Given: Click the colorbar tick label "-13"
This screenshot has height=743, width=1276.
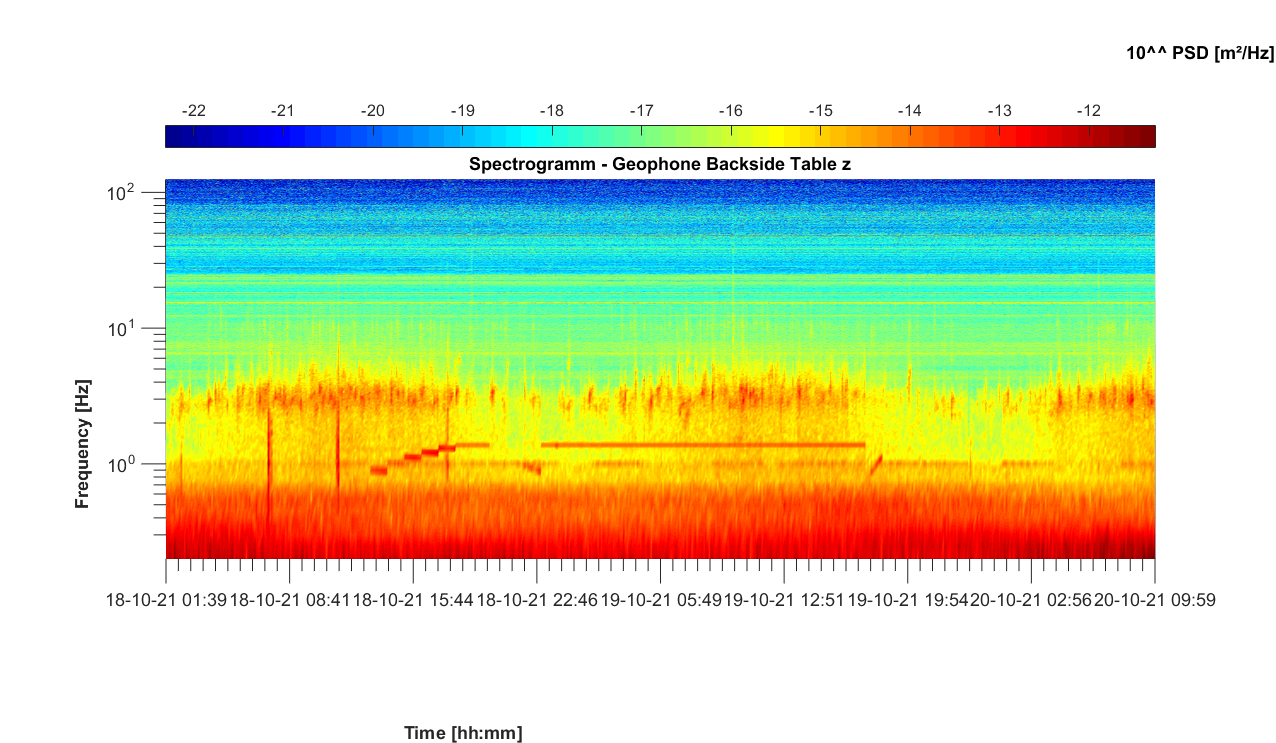Looking at the screenshot, I should 999,110.
